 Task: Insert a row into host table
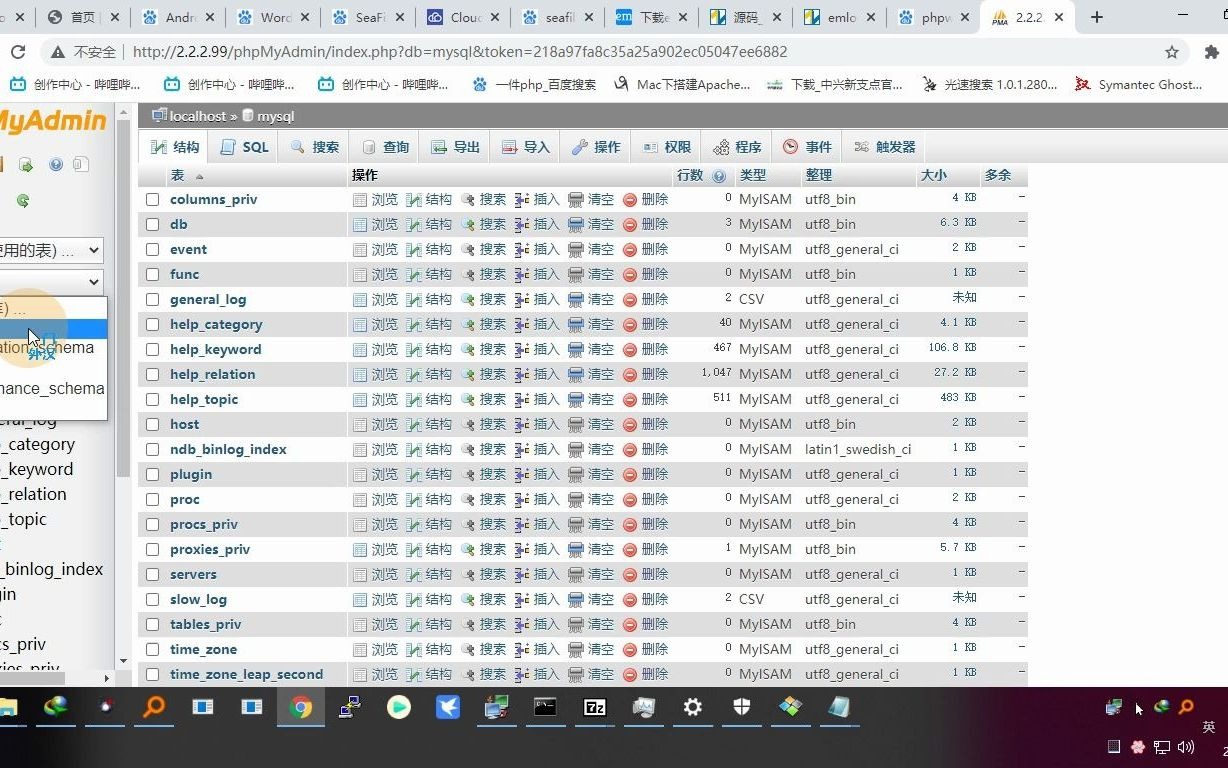tap(537, 424)
